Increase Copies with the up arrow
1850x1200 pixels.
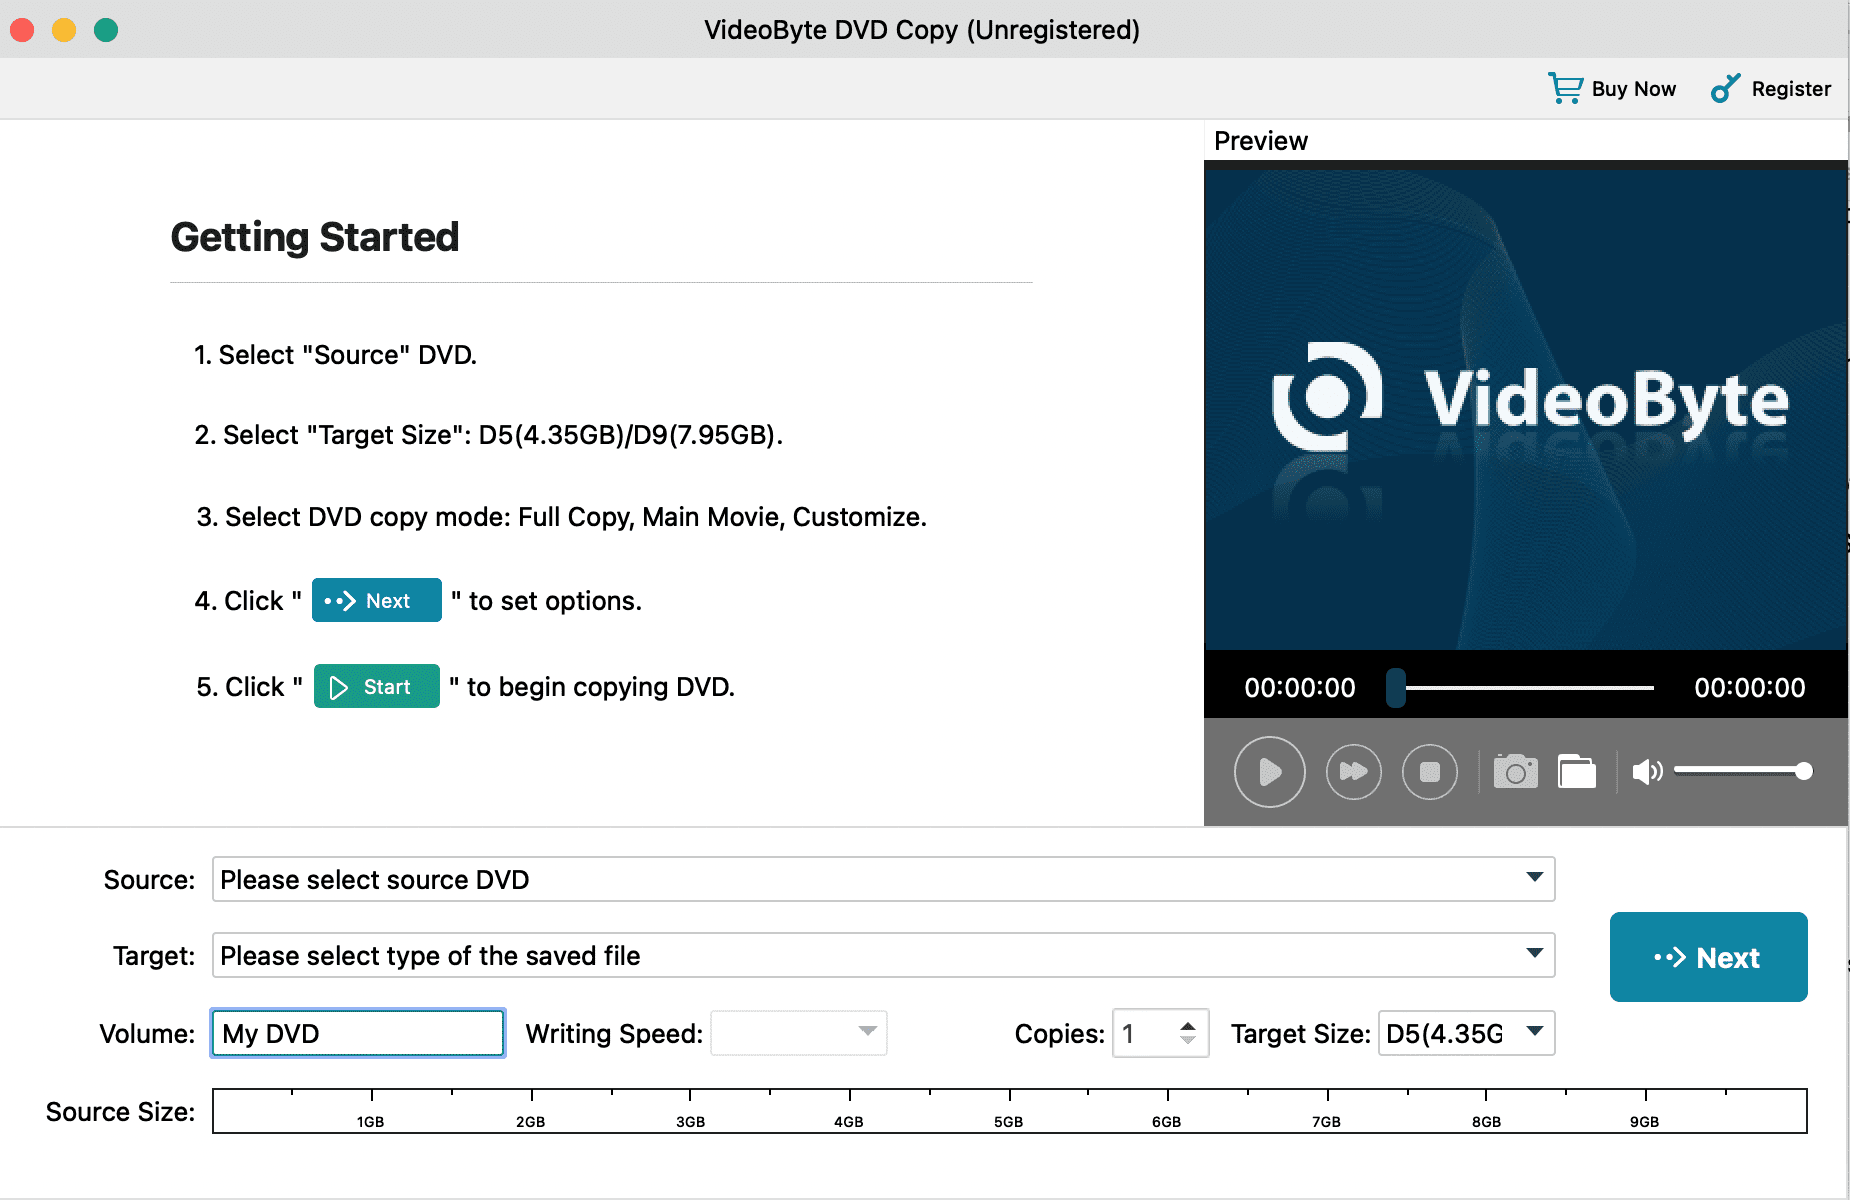pyautogui.click(x=1188, y=1025)
